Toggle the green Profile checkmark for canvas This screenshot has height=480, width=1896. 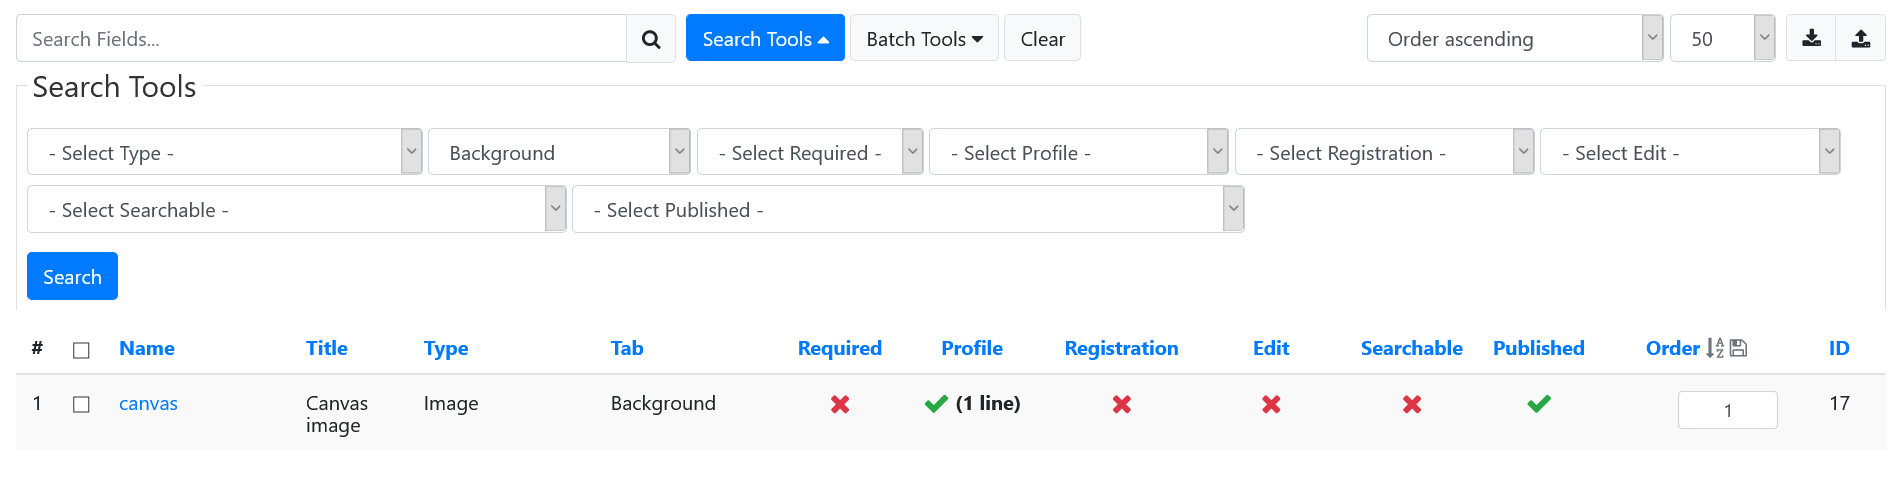tap(936, 404)
